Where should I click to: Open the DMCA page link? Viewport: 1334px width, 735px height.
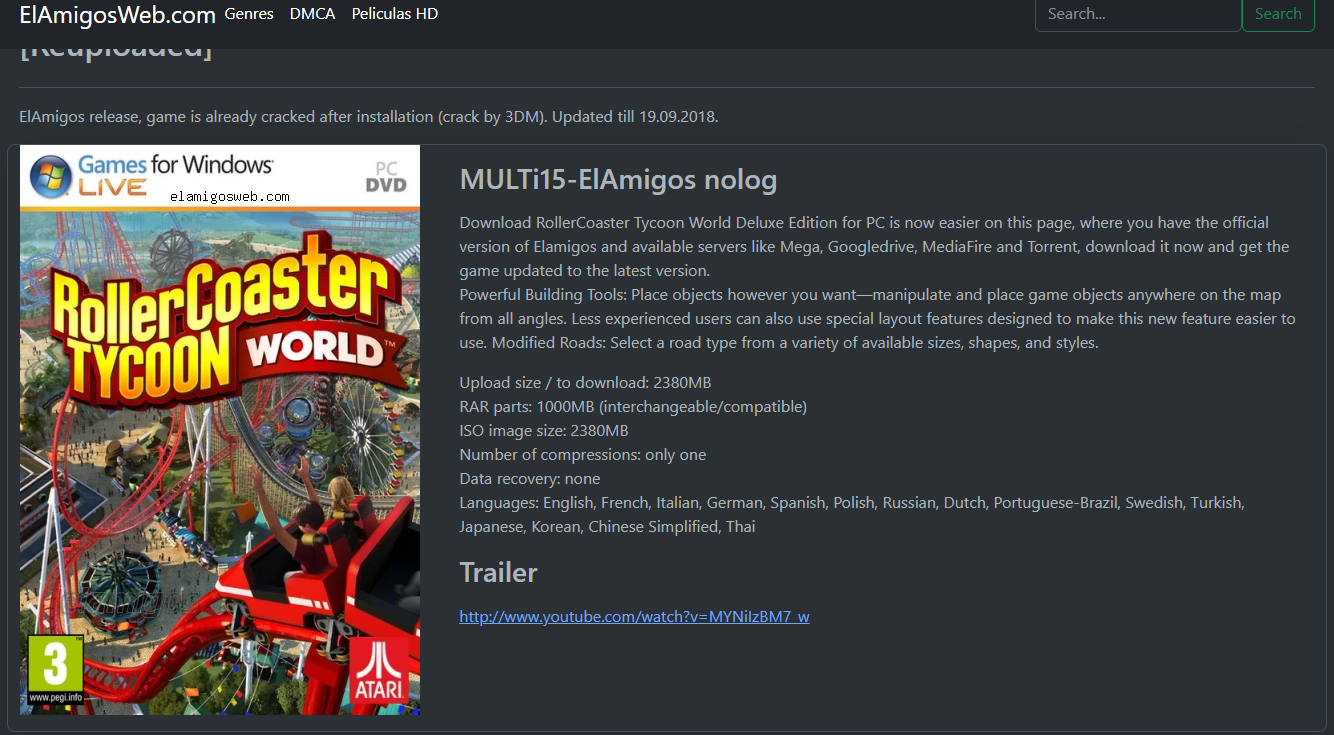coord(312,14)
